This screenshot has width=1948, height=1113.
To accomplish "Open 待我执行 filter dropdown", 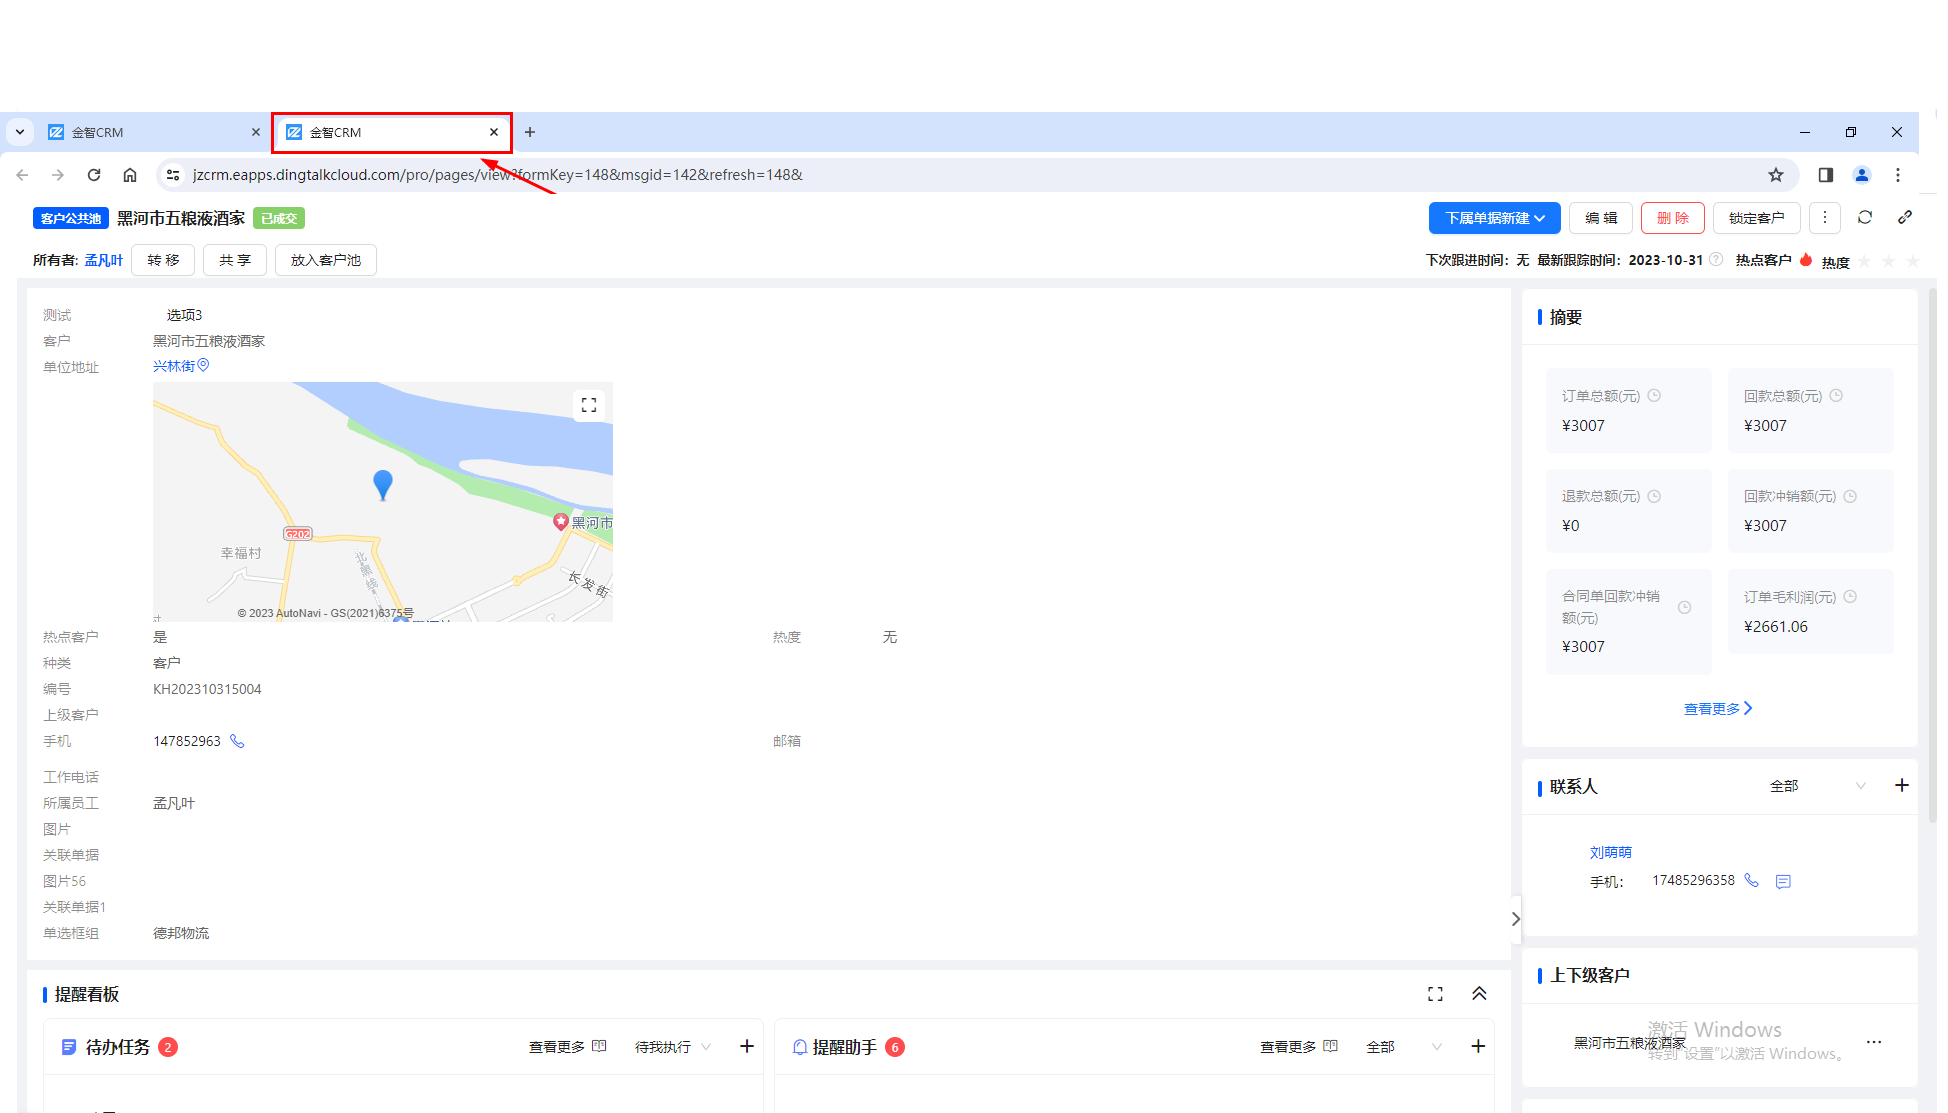I will (x=673, y=1047).
